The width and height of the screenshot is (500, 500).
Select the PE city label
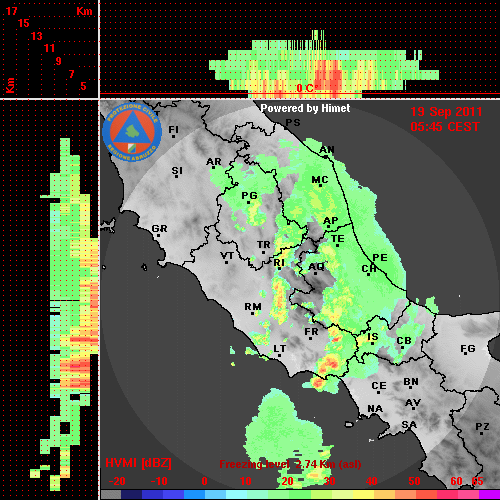pos(380,258)
